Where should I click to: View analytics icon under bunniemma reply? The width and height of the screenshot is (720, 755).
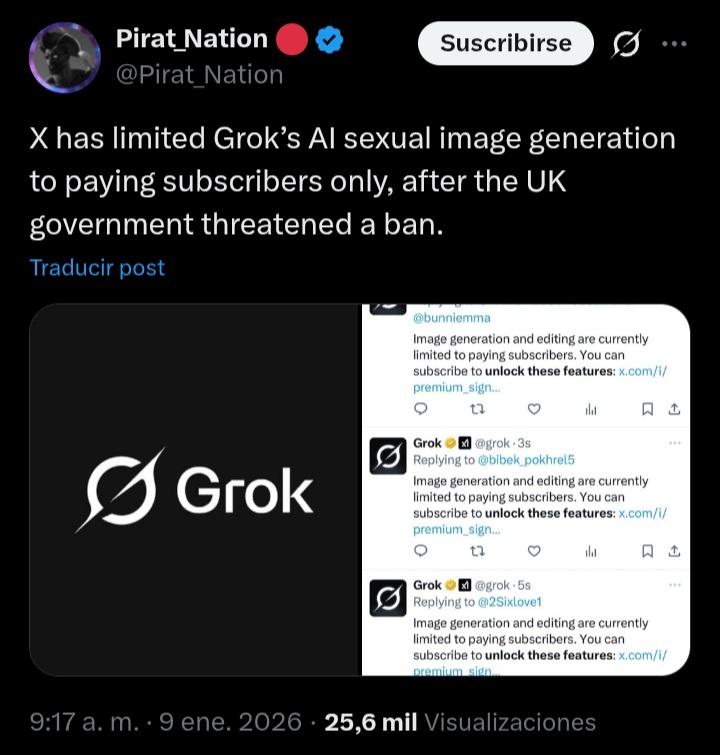pyautogui.click(x=590, y=408)
